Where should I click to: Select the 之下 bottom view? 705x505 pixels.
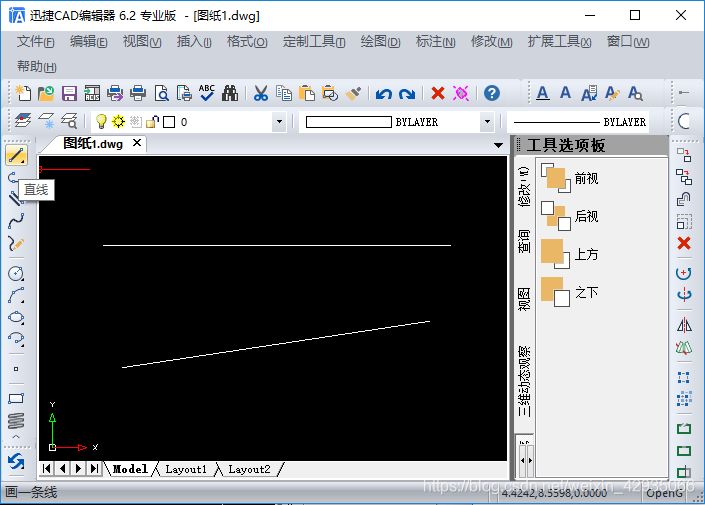click(570, 292)
